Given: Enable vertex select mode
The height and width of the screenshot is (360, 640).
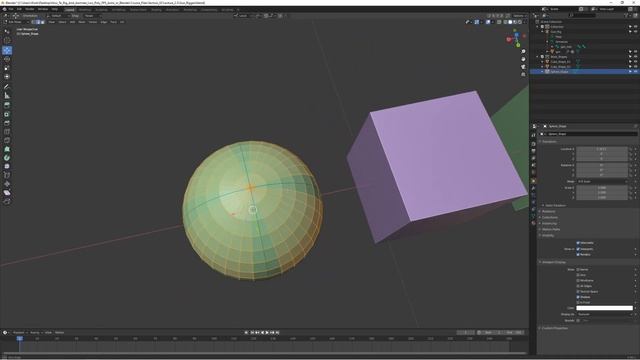Looking at the screenshot, I should pyautogui.click(x=33, y=22).
